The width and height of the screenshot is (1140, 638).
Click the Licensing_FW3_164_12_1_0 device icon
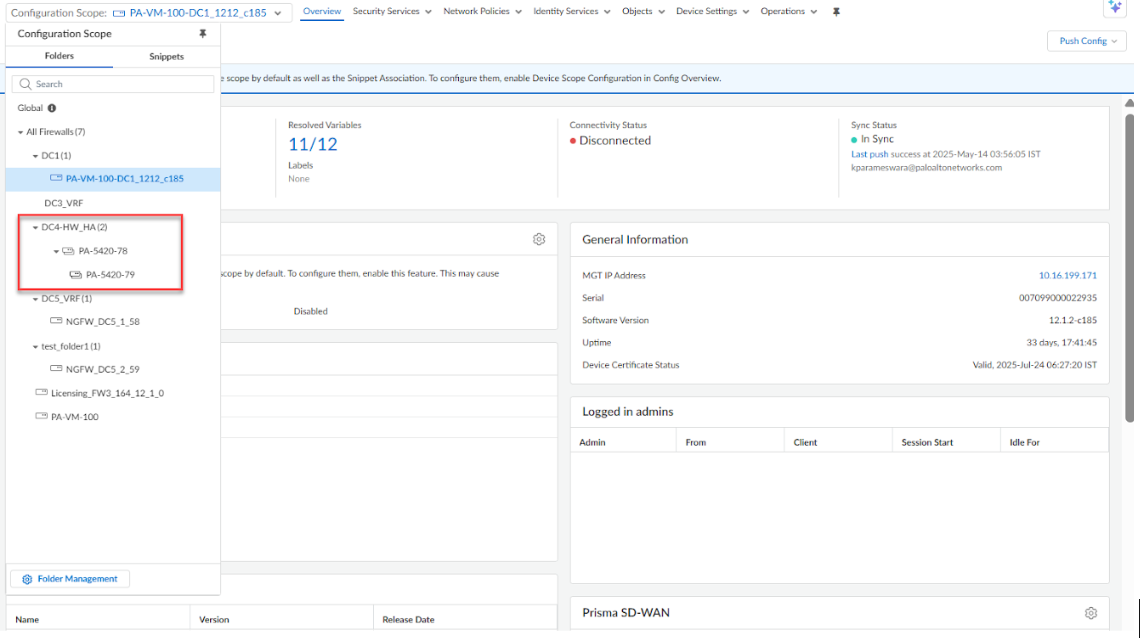coord(41,393)
